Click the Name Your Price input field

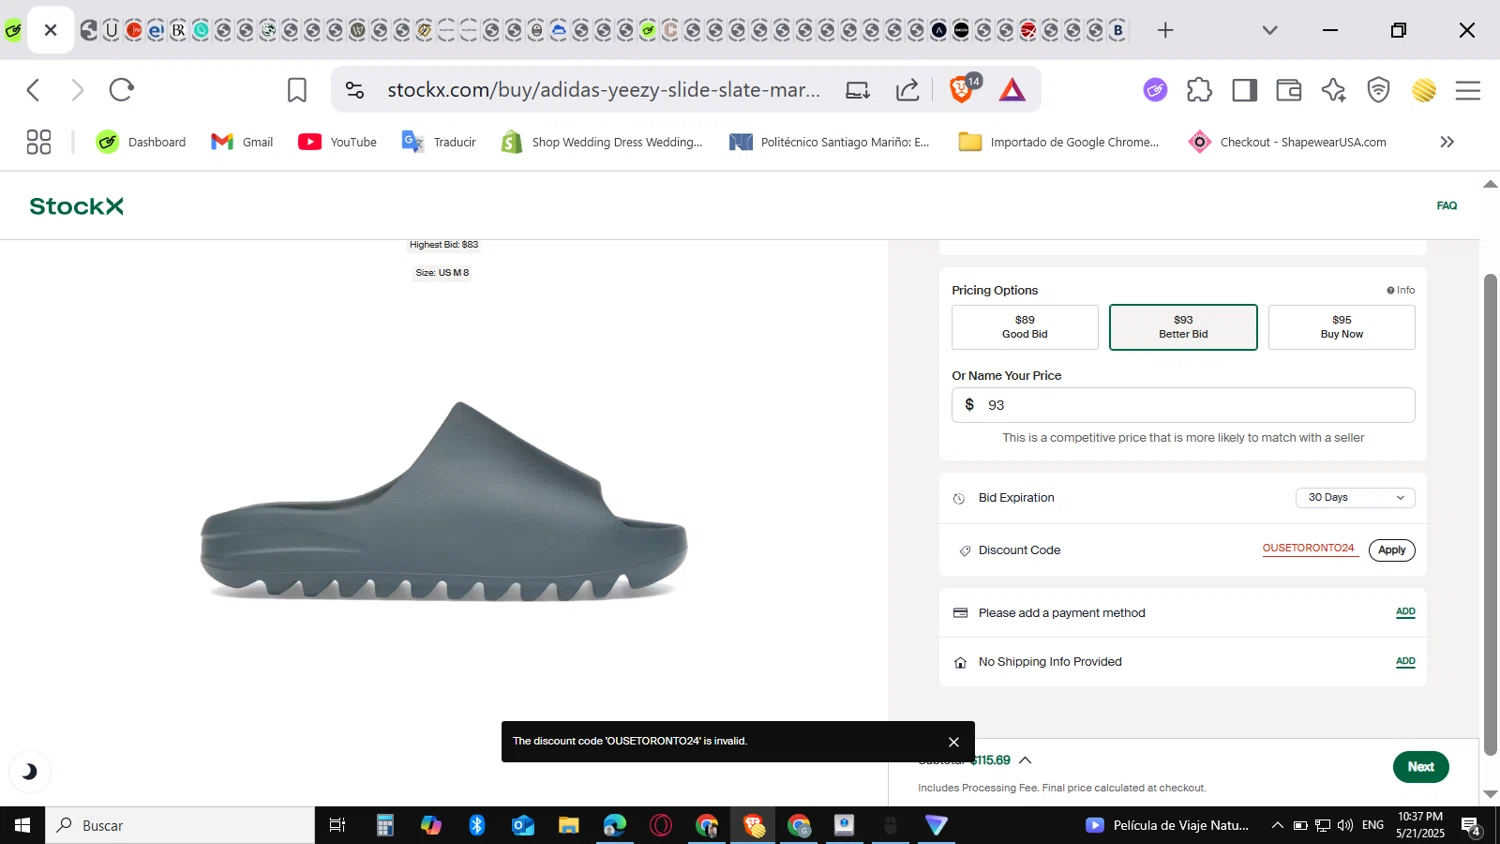tap(1183, 405)
